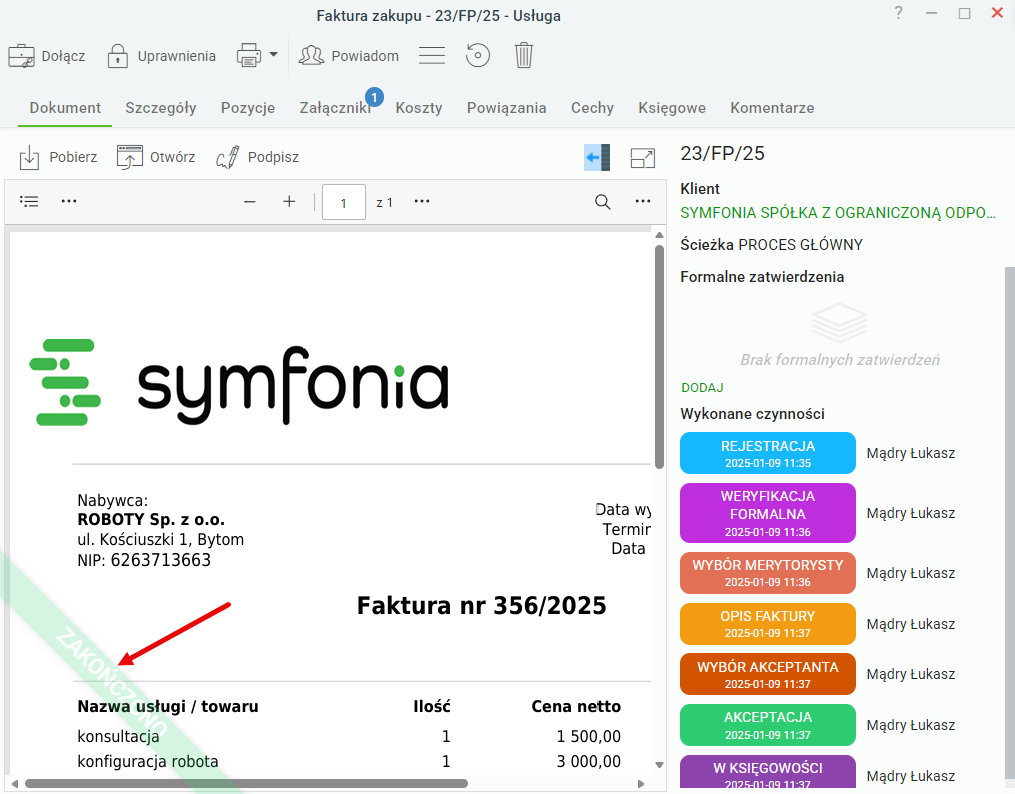Open the Komentarze tab
Image resolution: width=1015 pixels, height=794 pixels.
coord(772,108)
